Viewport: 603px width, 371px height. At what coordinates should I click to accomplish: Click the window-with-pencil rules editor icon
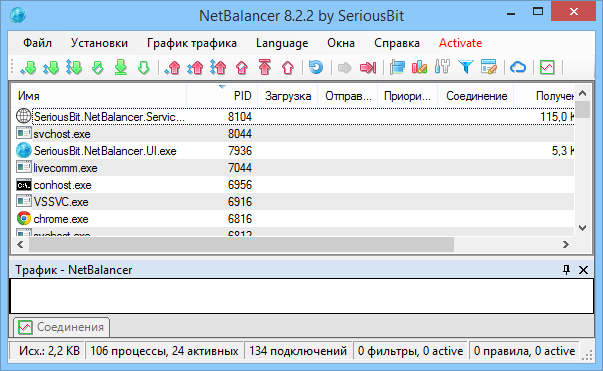click(x=489, y=67)
